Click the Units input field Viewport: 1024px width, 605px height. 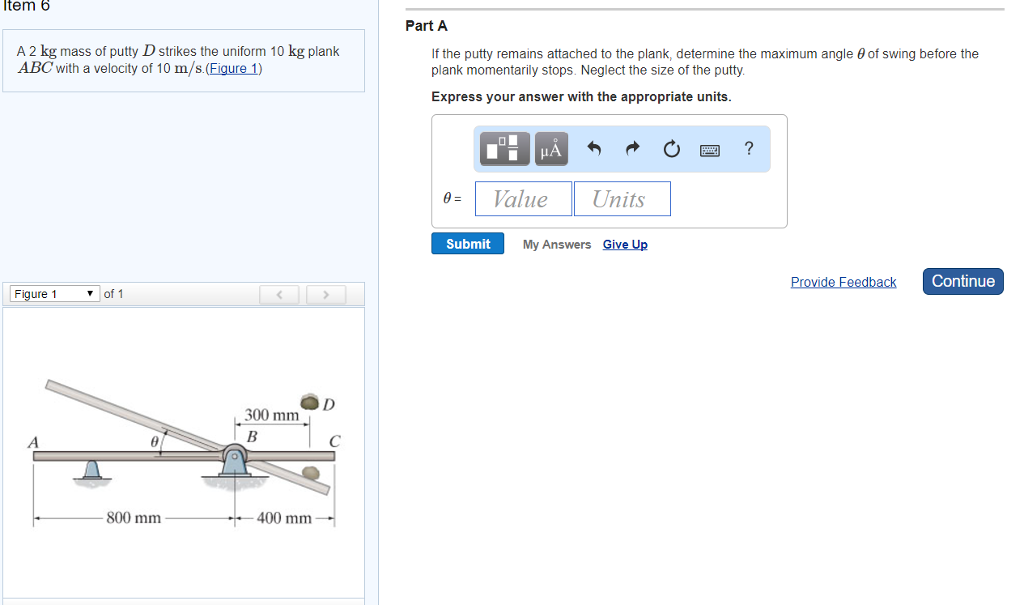(x=621, y=199)
